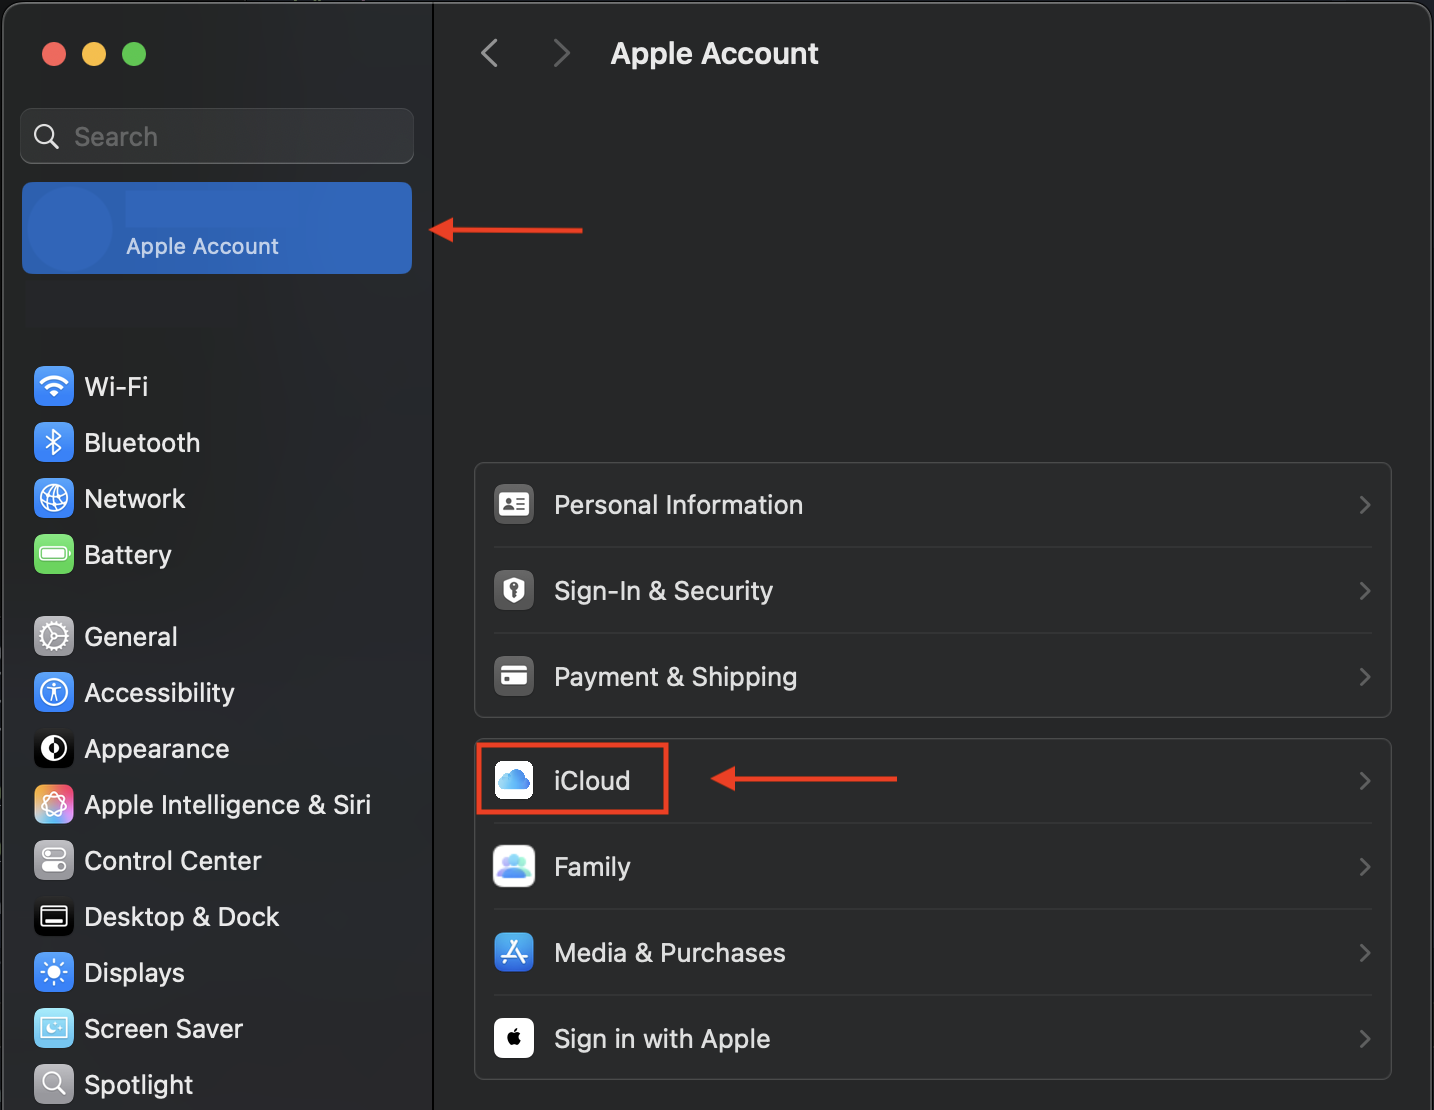Select the Wi-Fi icon in the sidebar
The height and width of the screenshot is (1110, 1434).
(x=53, y=386)
